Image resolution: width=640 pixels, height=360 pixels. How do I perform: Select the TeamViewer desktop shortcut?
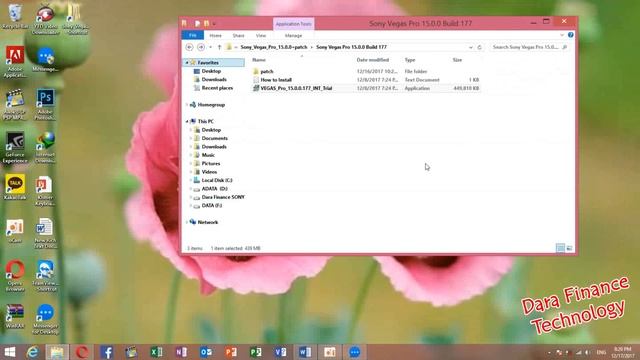tap(45, 275)
